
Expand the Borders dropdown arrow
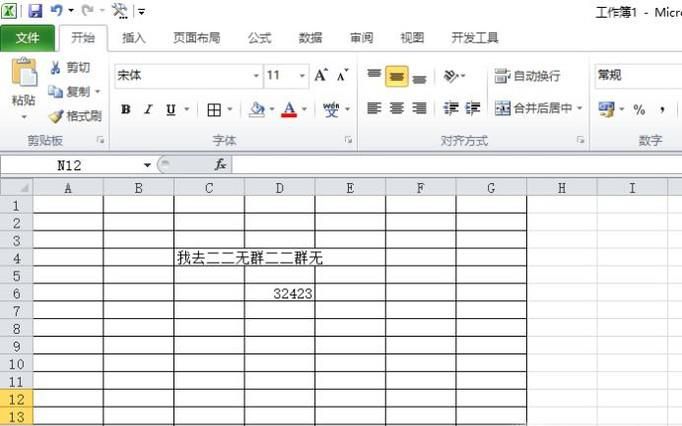coord(231,109)
